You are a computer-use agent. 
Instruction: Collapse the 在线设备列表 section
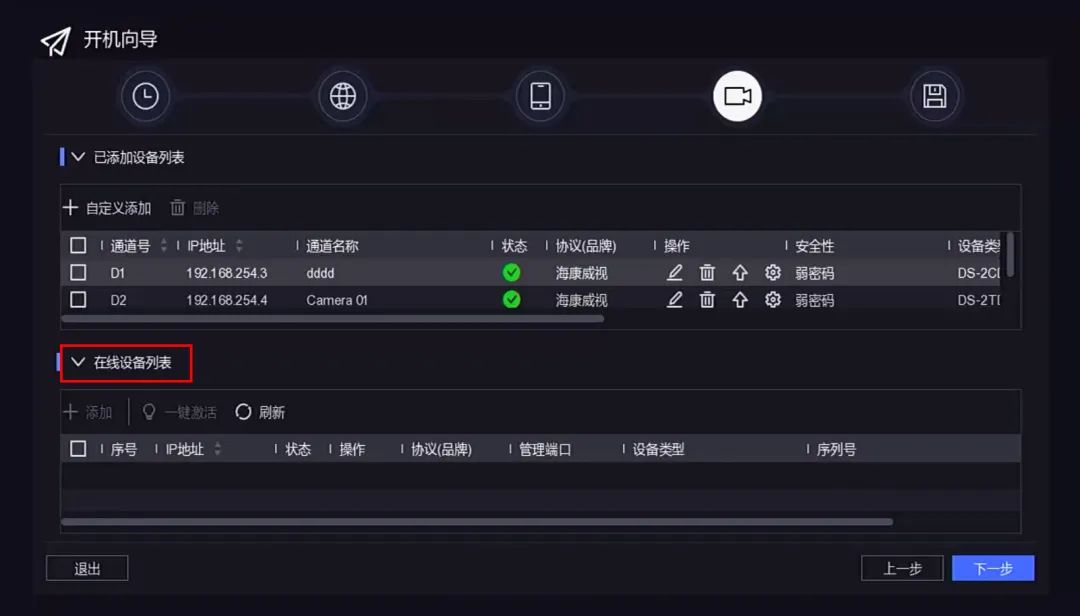coord(78,362)
